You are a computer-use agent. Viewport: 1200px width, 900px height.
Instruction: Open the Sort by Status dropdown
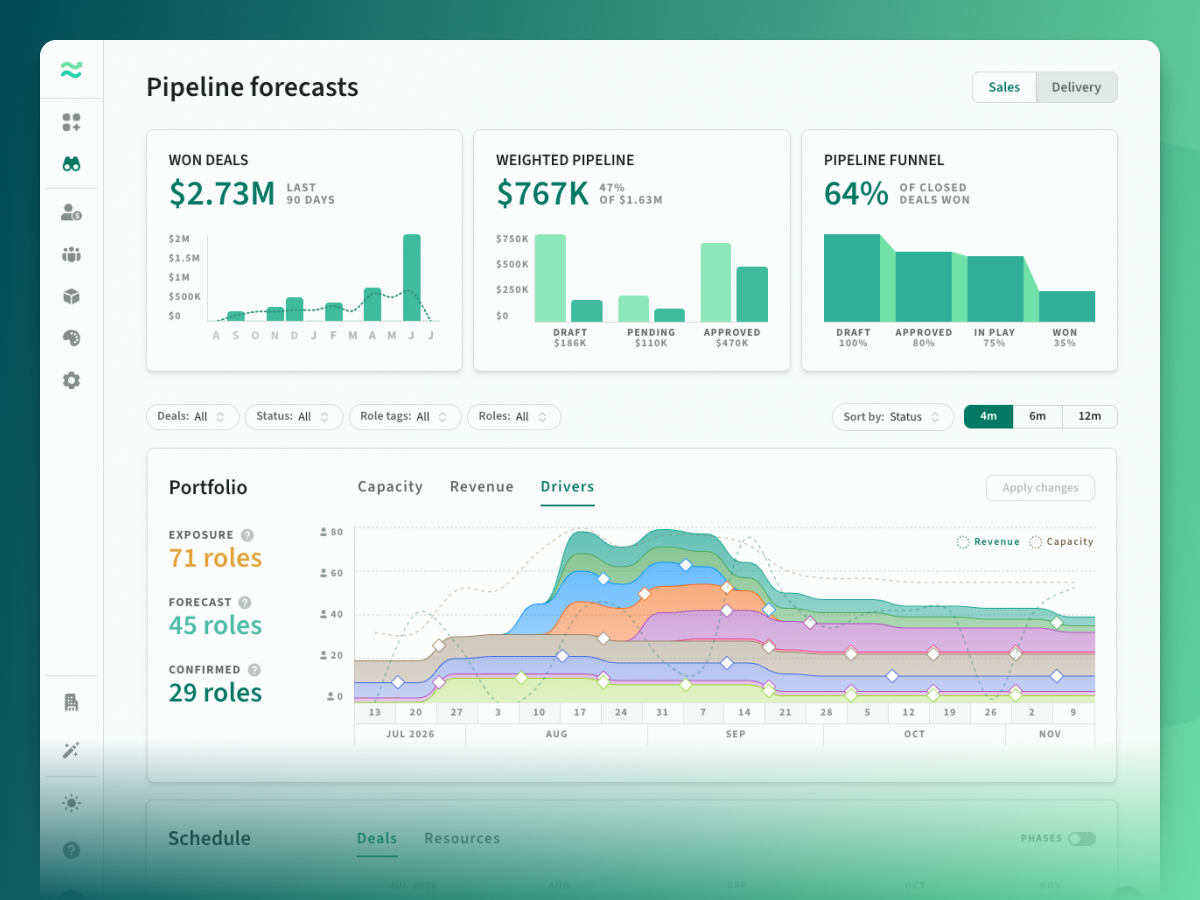point(893,417)
